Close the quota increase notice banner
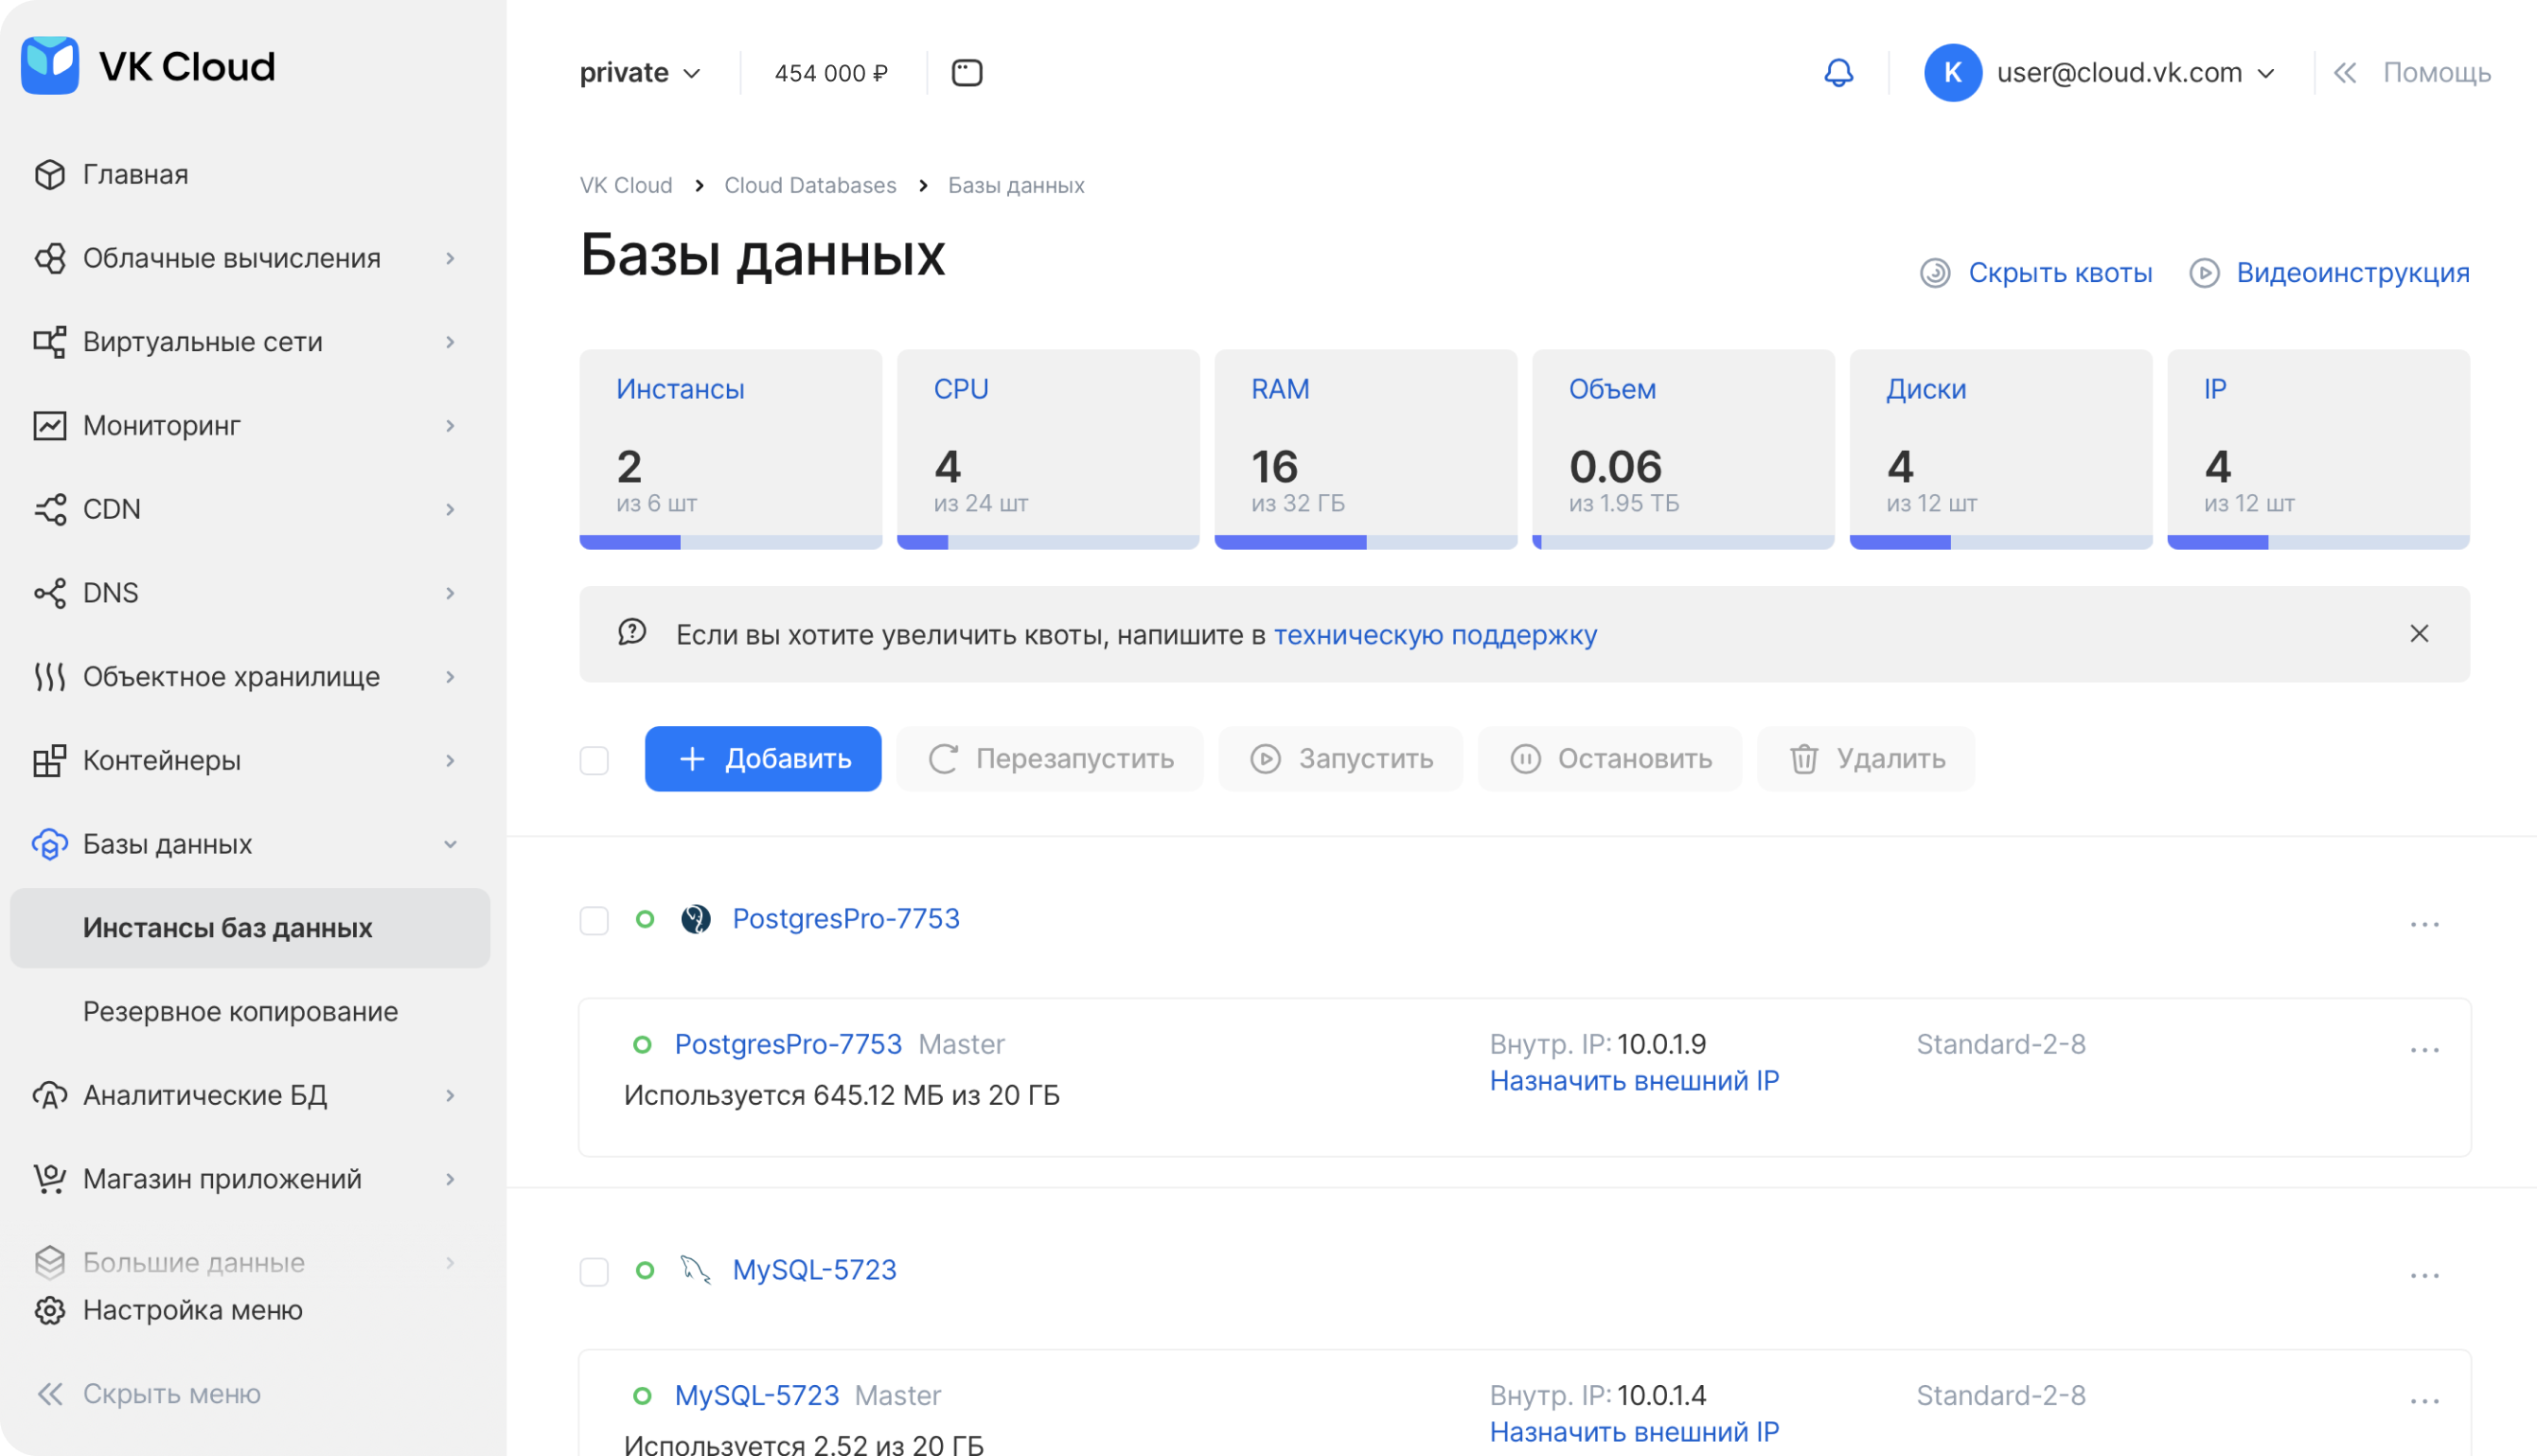 tap(2419, 634)
